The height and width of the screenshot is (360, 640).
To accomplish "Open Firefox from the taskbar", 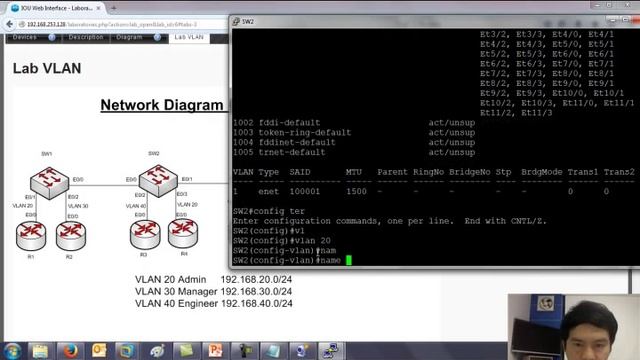I will pos(70,351).
